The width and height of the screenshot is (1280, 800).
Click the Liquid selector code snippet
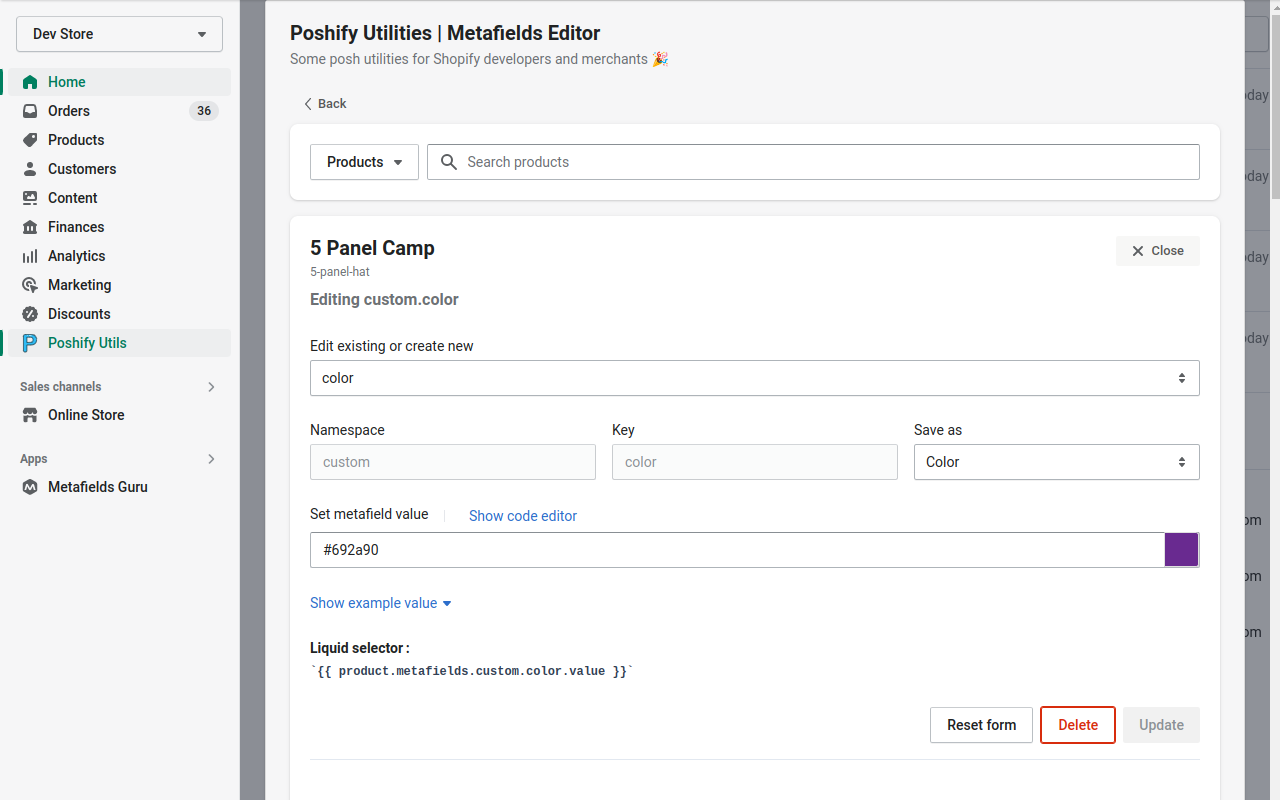[472, 672]
